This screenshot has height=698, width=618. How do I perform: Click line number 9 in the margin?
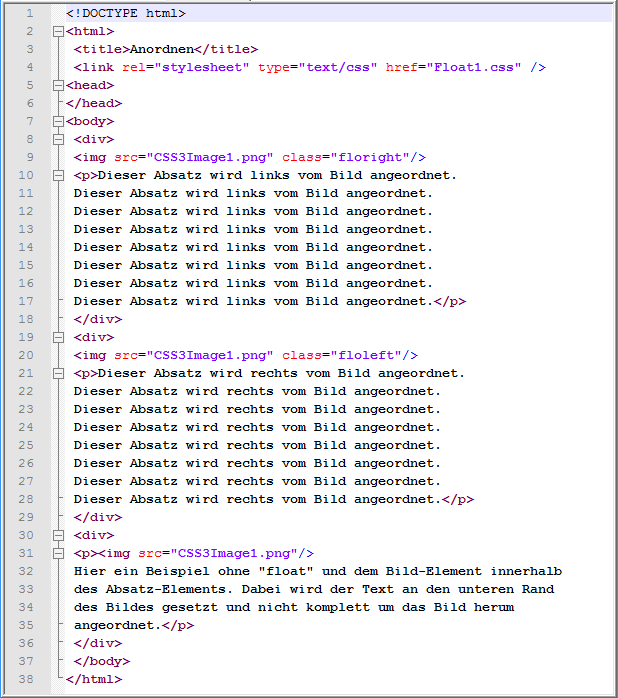click(x=29, y=157)
